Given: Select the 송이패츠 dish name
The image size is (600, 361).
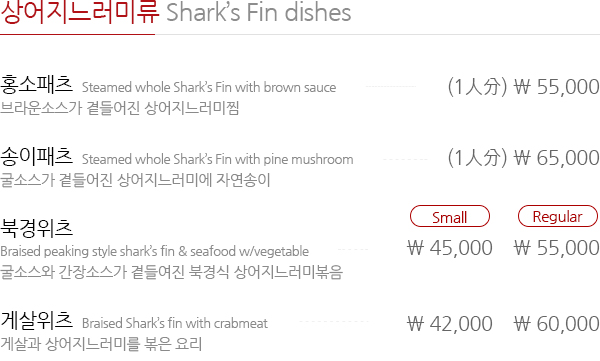Looking at the screenshot, I should tap(36, 157).
